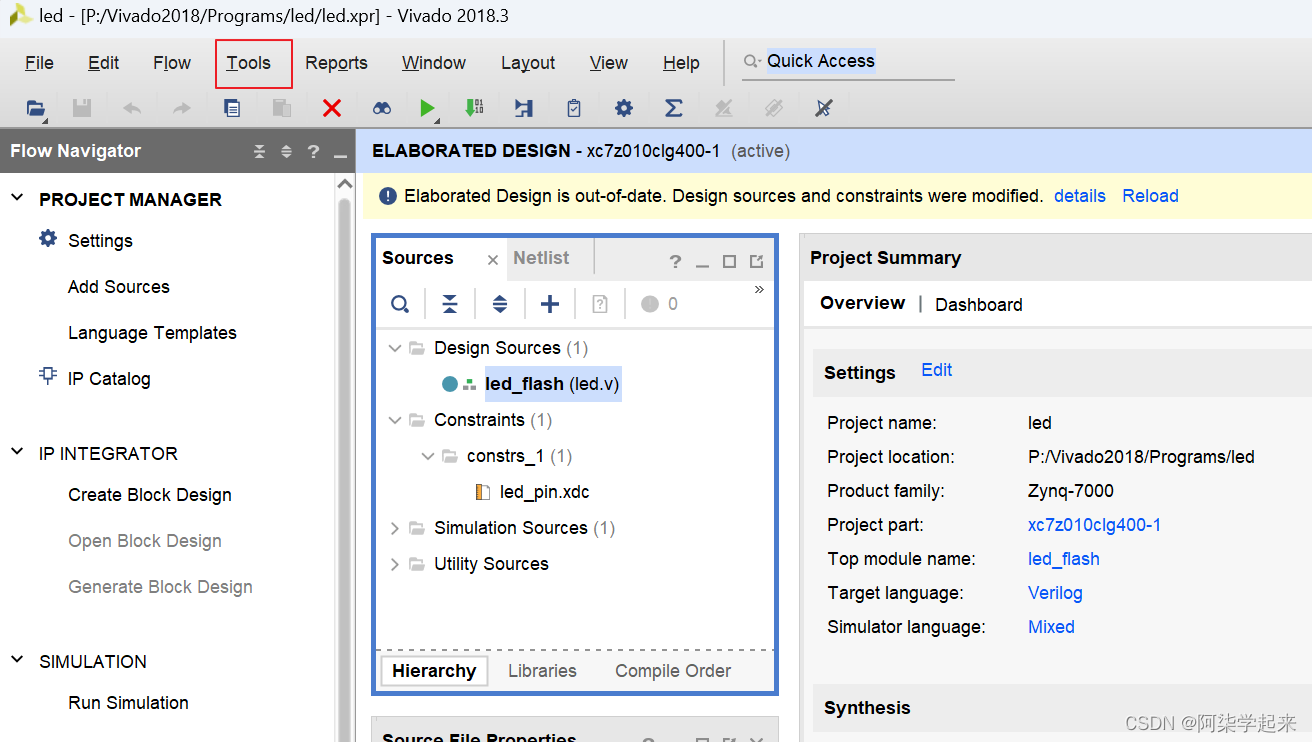
Task: Open the Layout menu
Action: point(528,63)
